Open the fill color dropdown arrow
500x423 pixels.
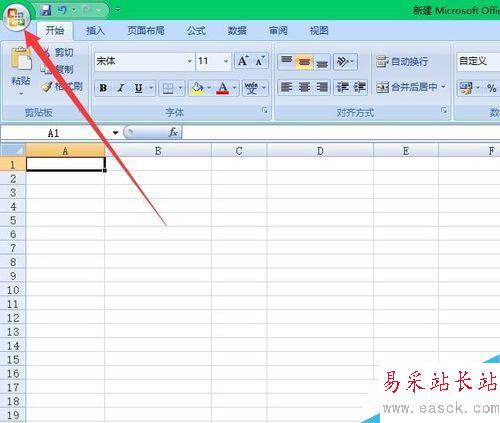(x=209, y=88)
